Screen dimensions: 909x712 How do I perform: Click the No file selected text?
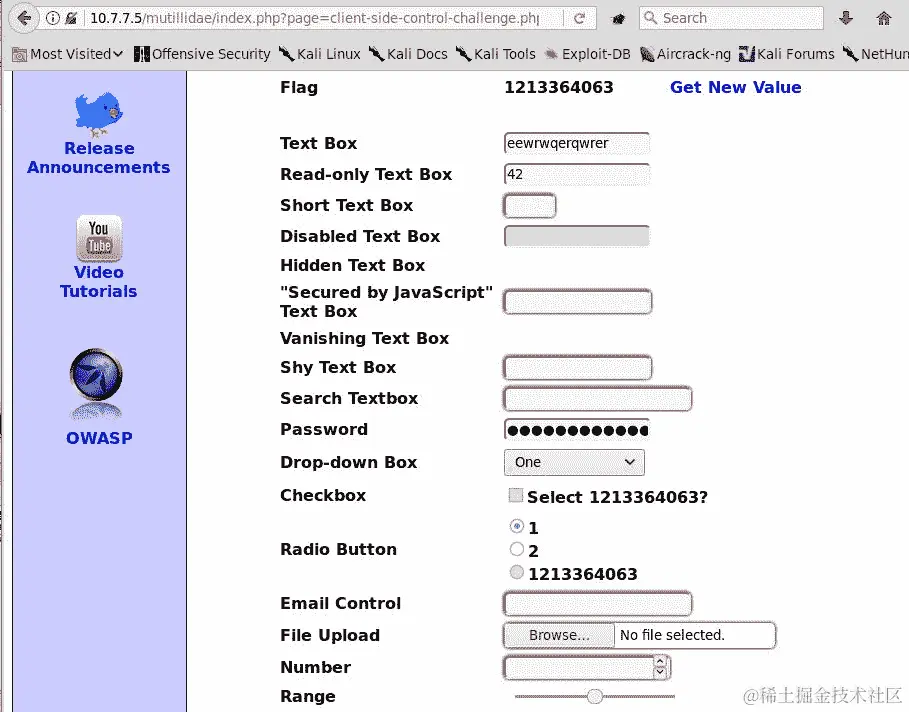coord(672,635)
